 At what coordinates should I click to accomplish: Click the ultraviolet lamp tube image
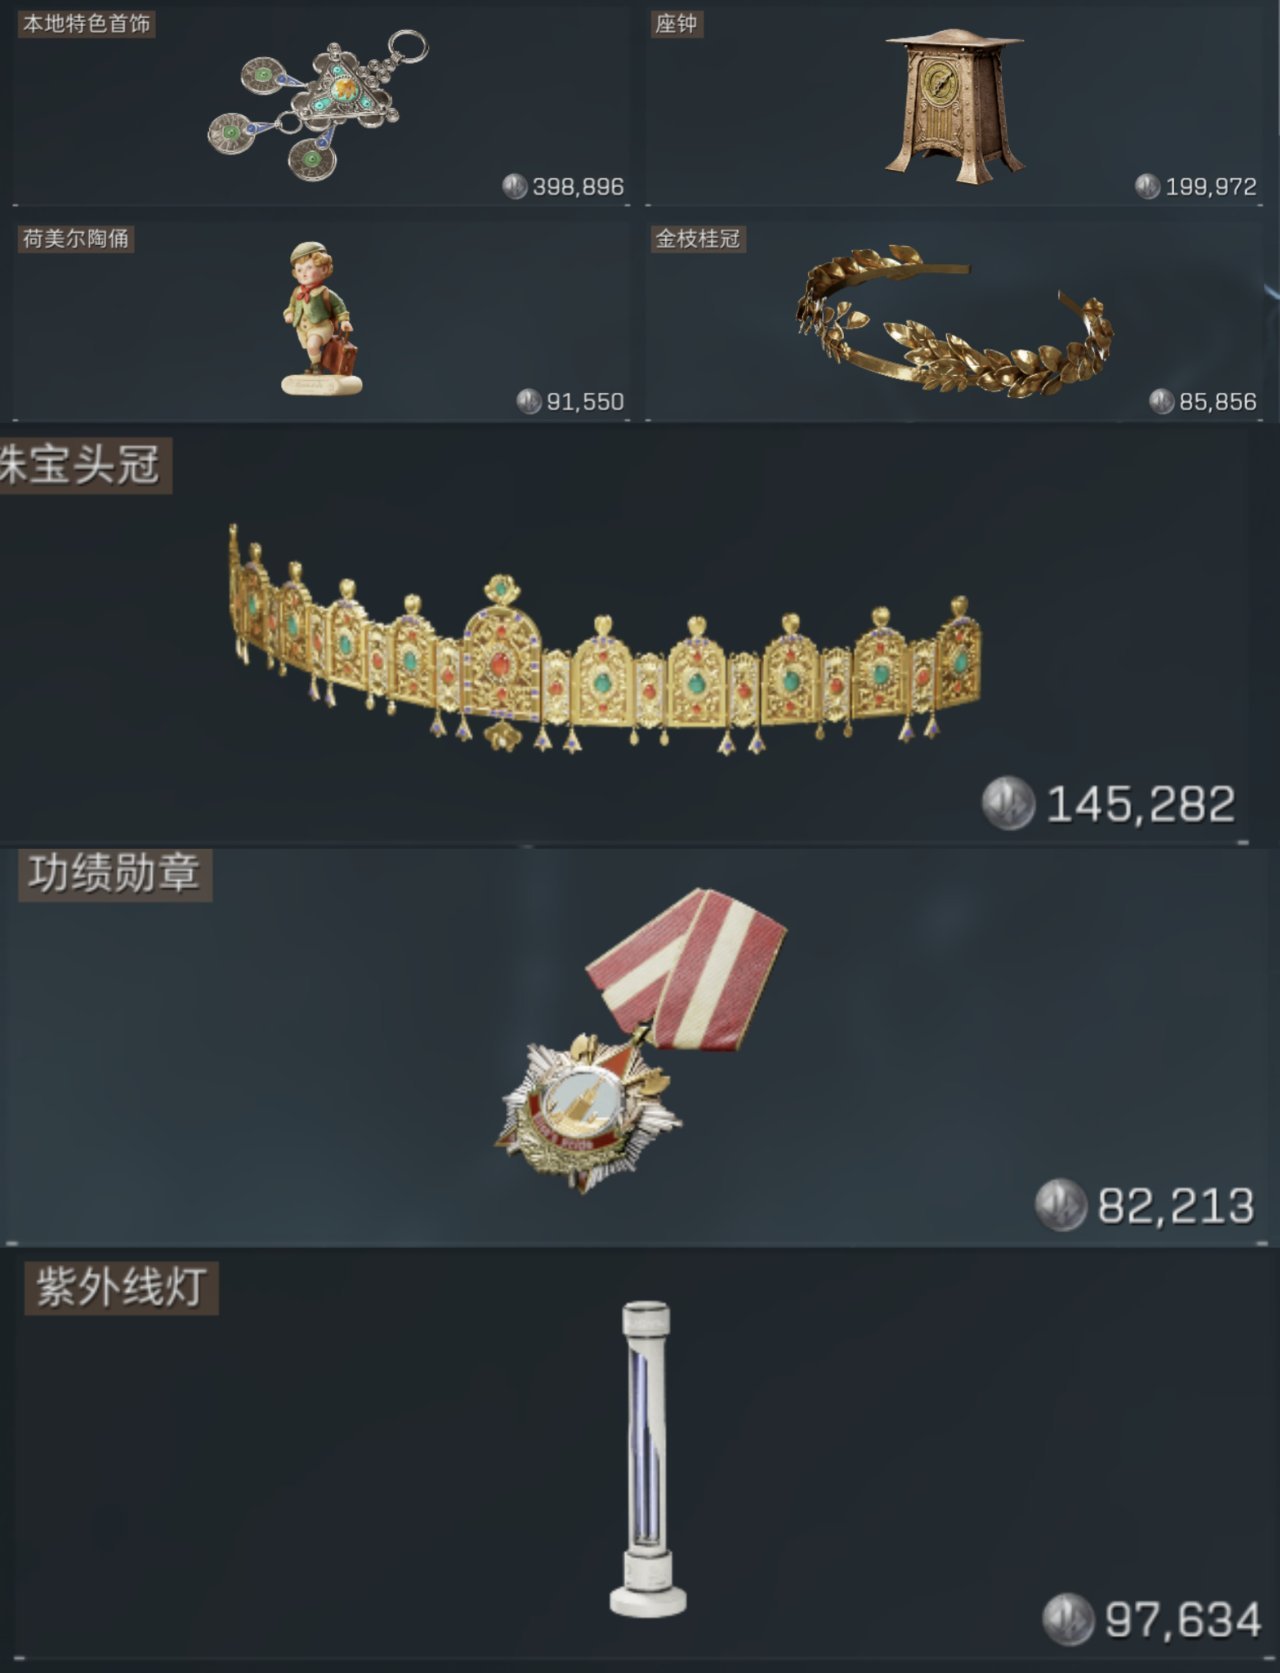pos(647,1458)
